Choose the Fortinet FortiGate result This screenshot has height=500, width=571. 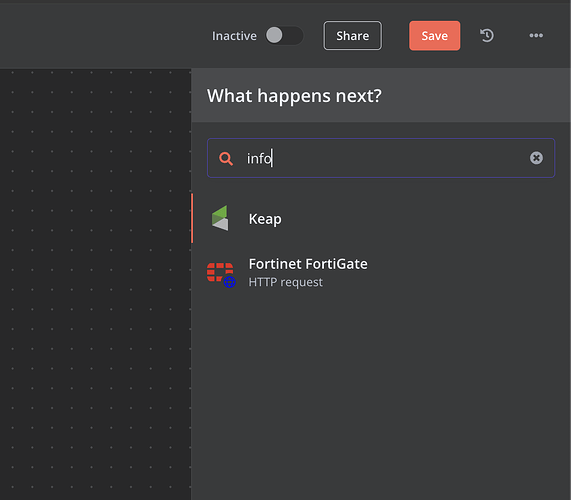(381, 272)
